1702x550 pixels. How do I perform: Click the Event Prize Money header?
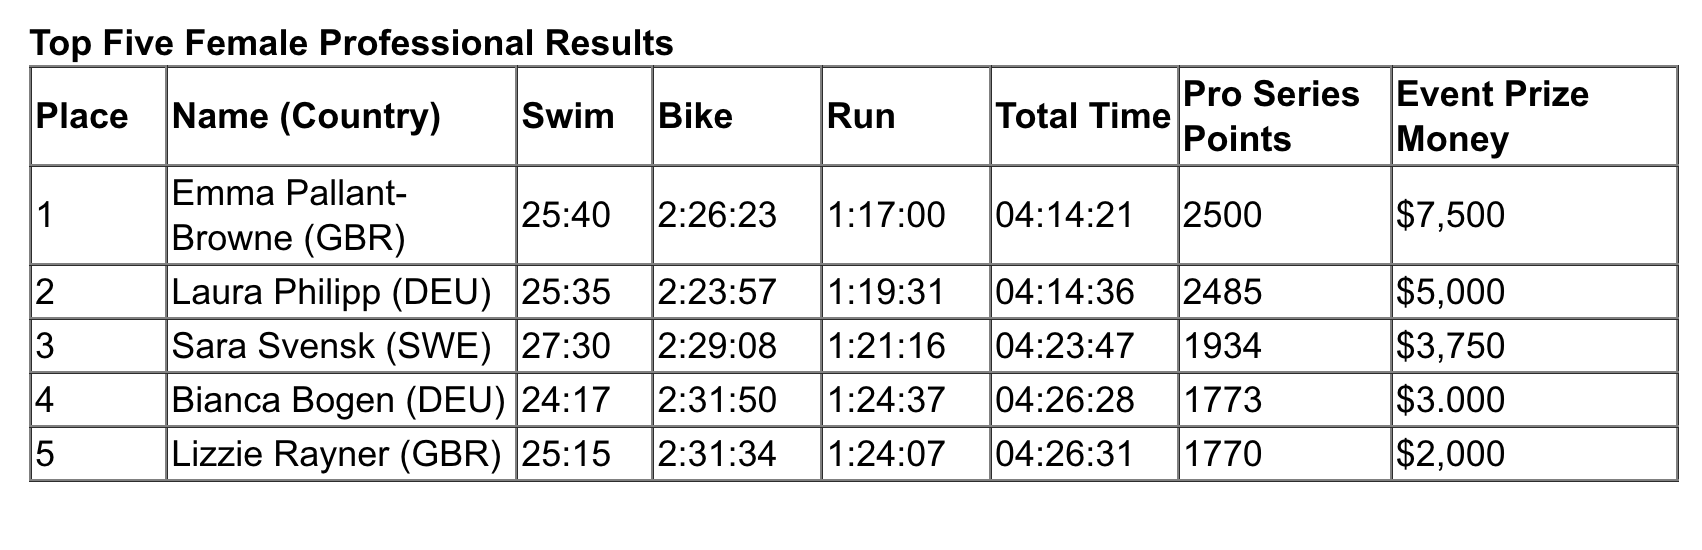pos(1533,116)
